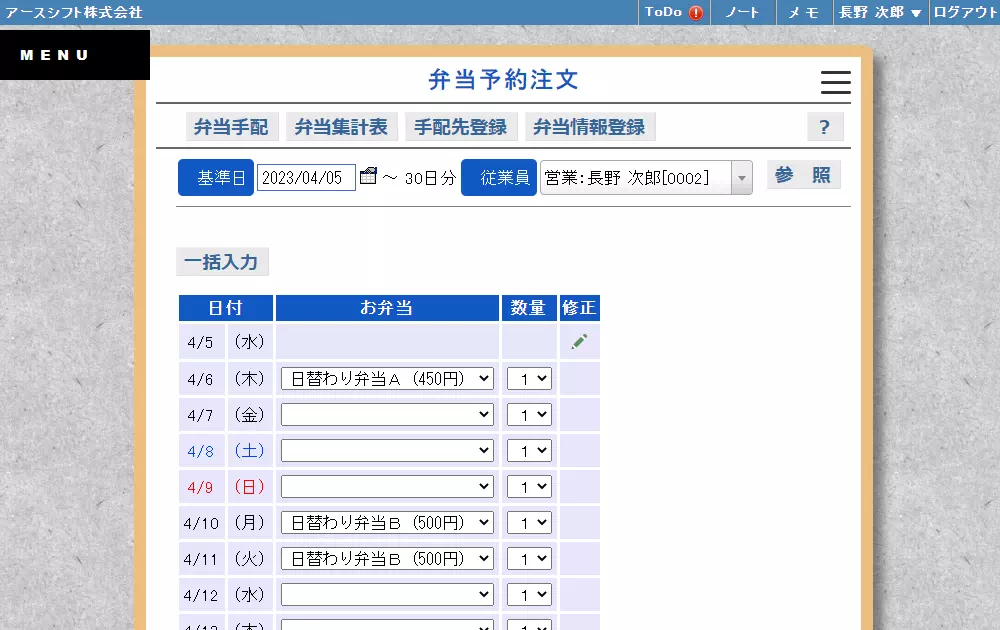Select the 弁当情報登録 tab

(591, 127)
